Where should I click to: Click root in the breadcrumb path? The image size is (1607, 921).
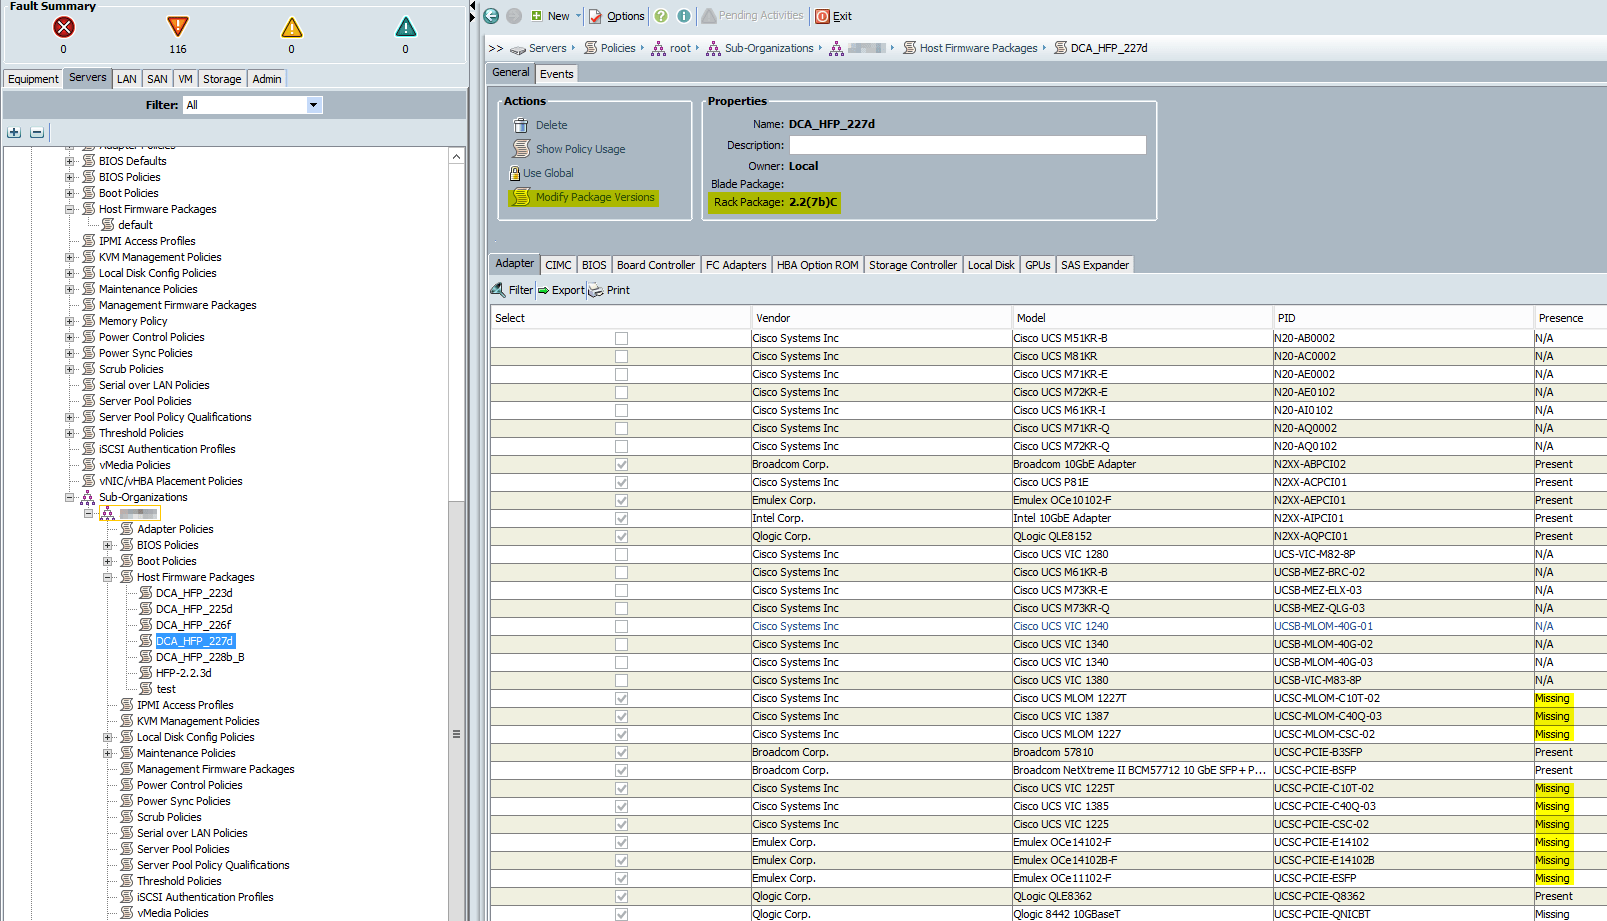pyautogui.click(x=680, y=48)
